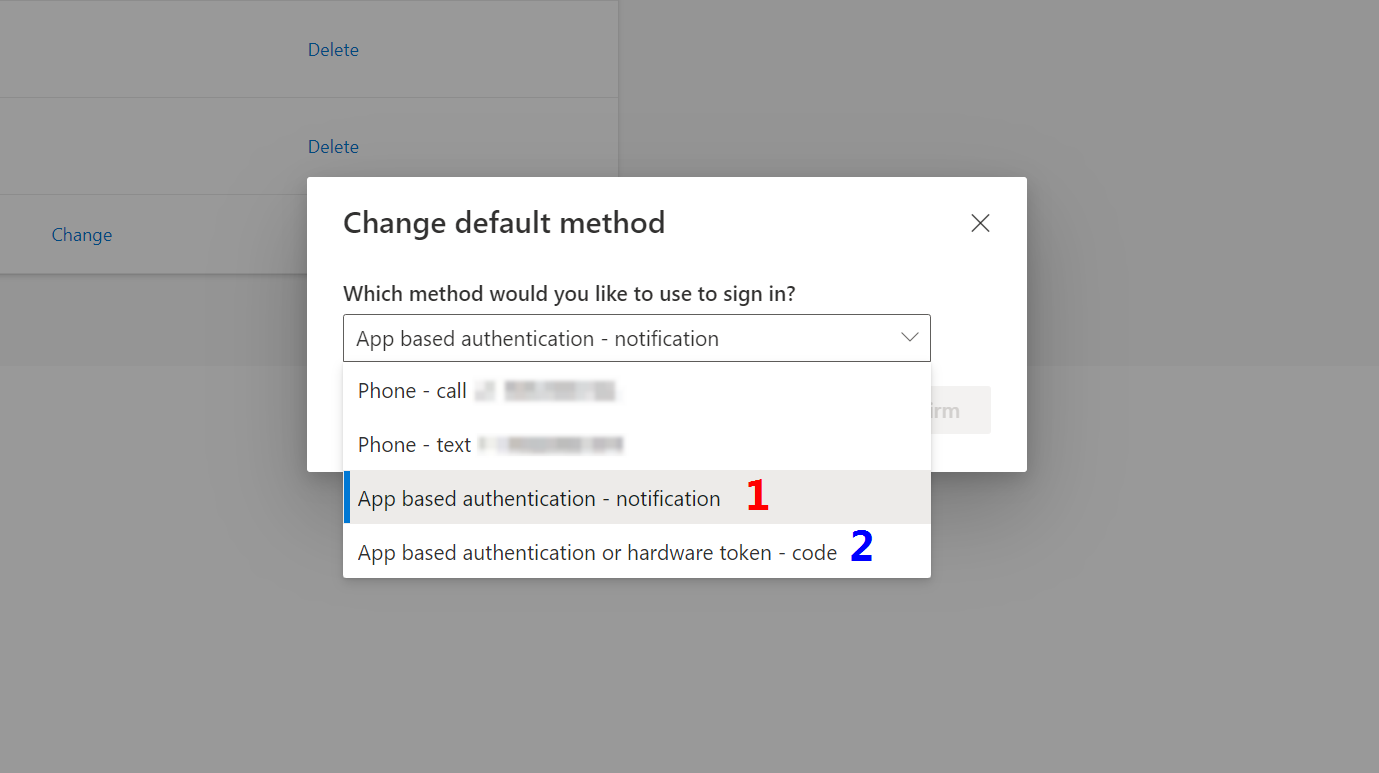Select Phone - call option
Screen dimensions: 1379x773
(x=636, y=390)
